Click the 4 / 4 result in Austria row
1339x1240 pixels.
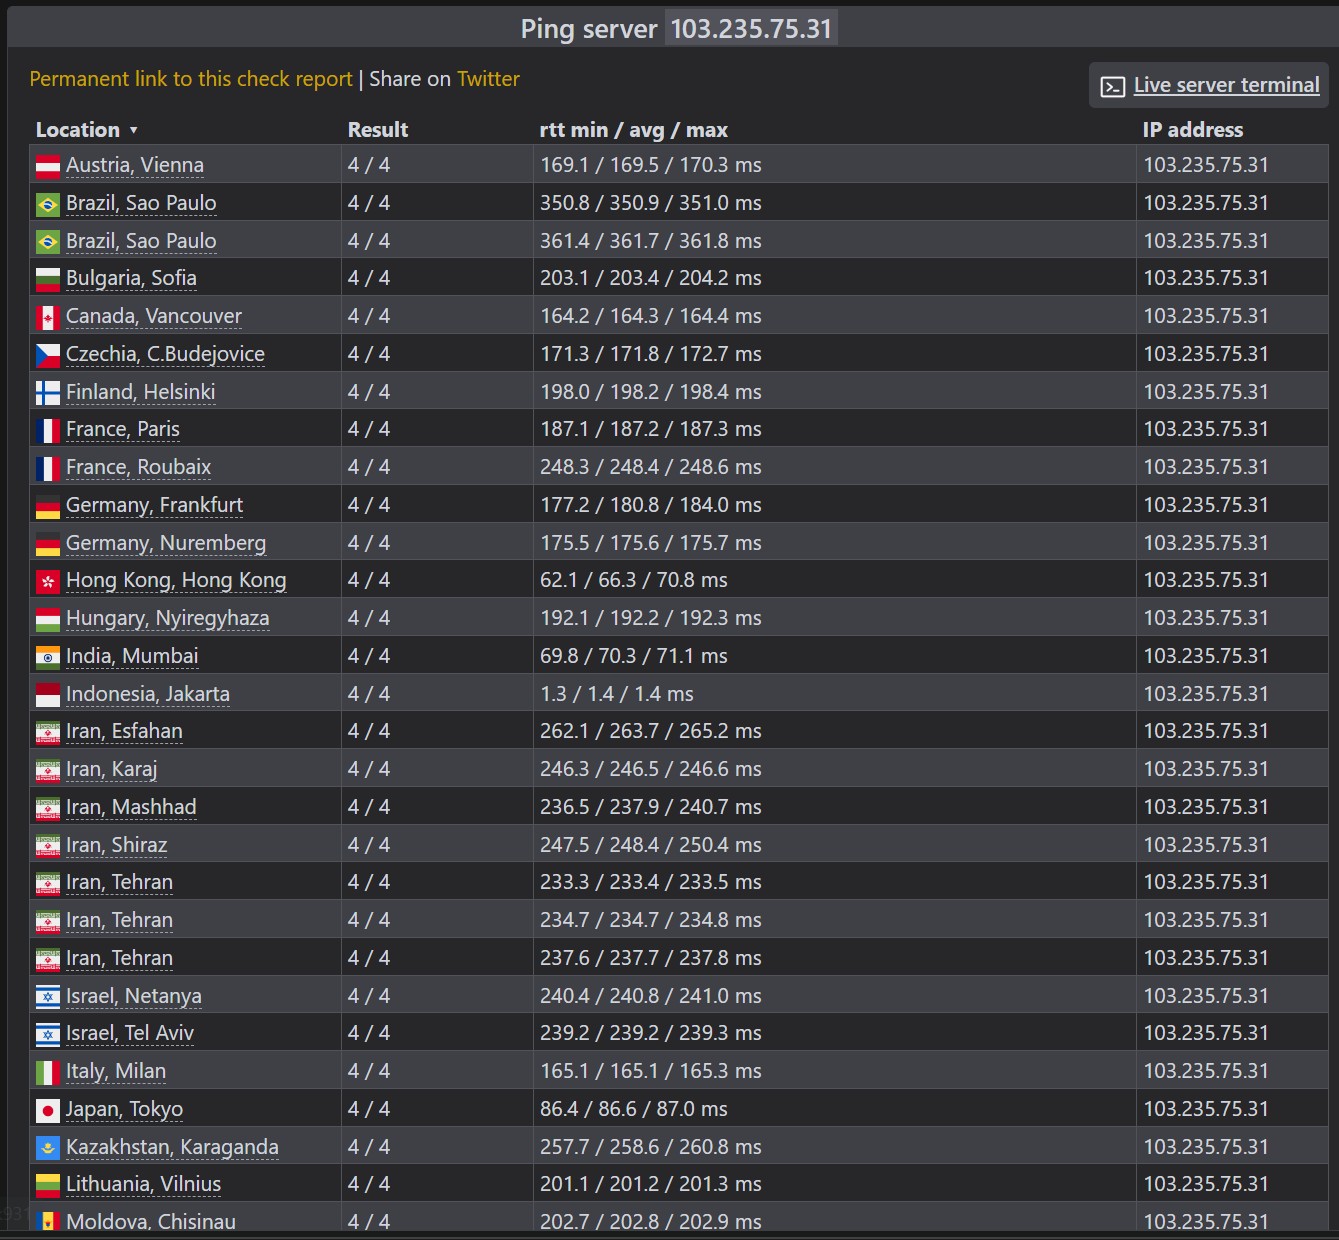click(369, 165)
